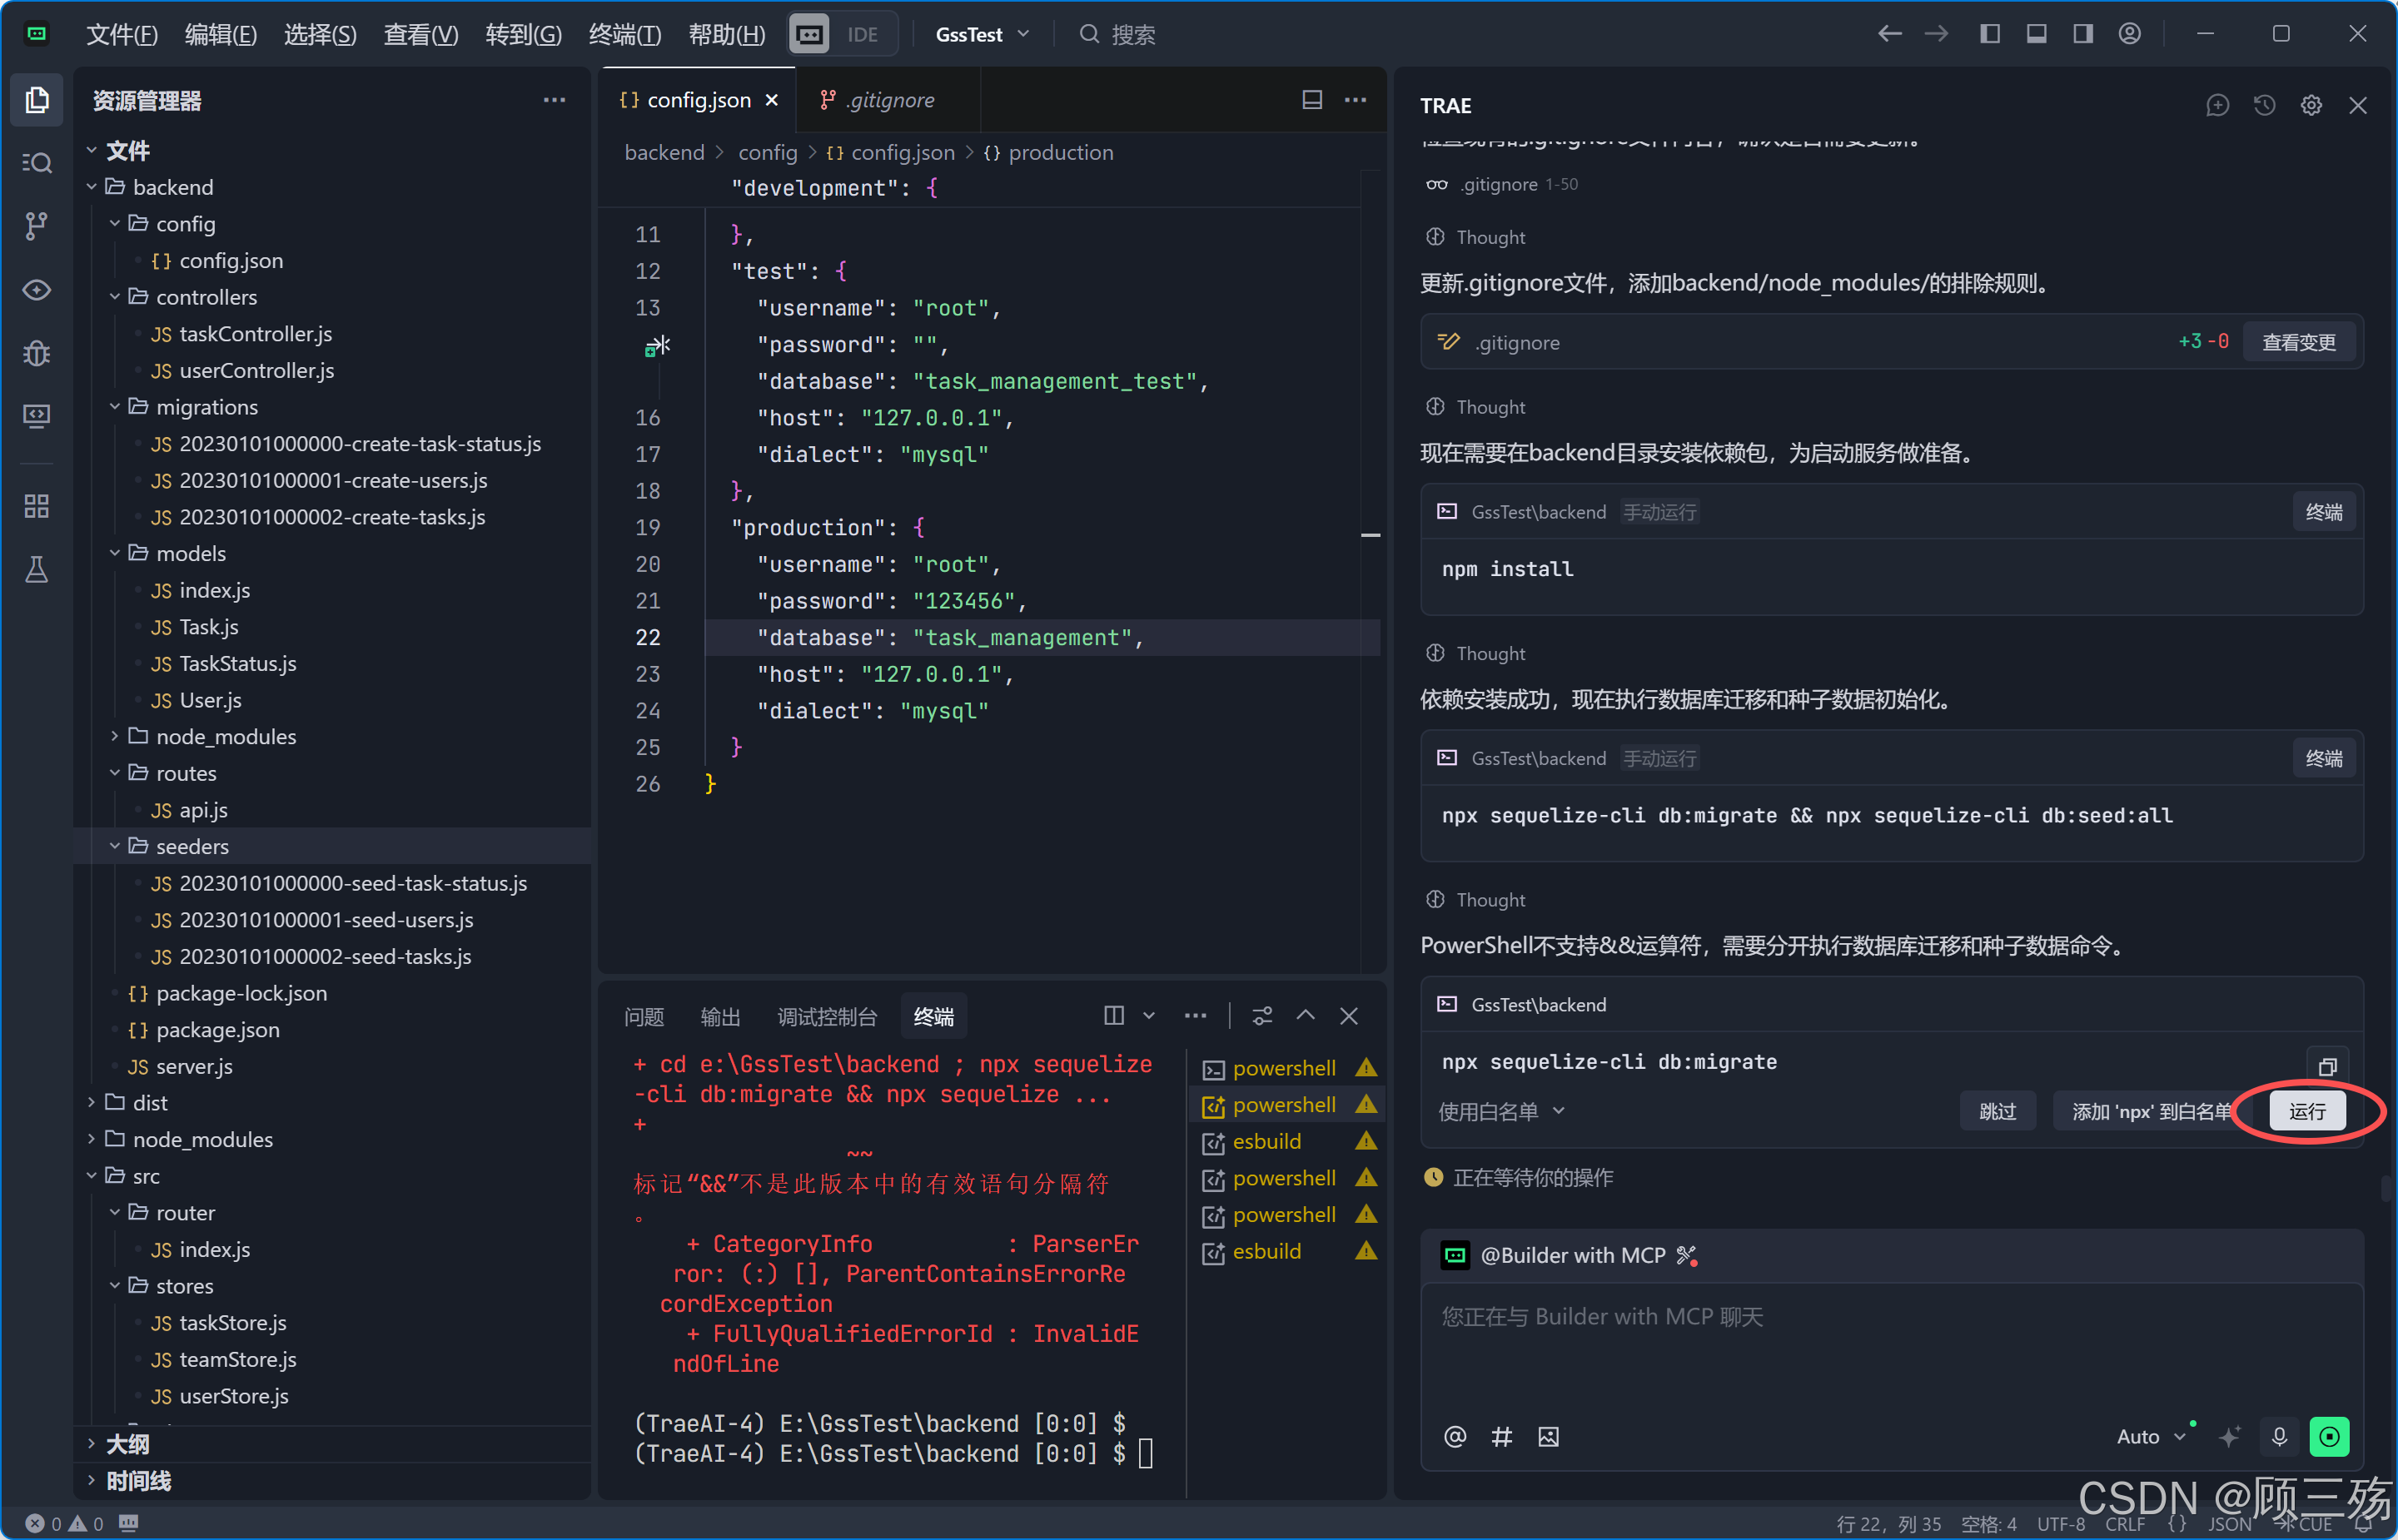Open the 使用白名单 dropdown
2398x1540 pixels.
pos(1501,1111)
